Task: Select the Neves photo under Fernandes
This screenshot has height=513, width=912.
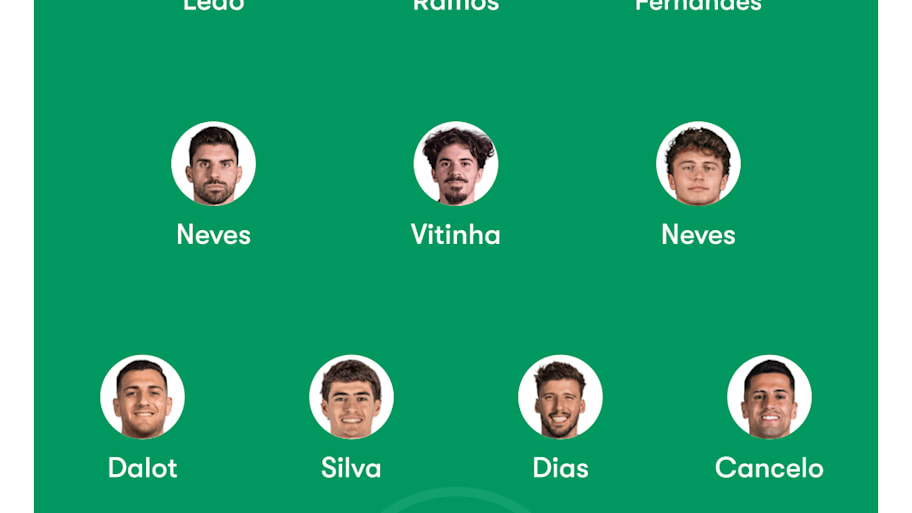Action: point(698,163)
